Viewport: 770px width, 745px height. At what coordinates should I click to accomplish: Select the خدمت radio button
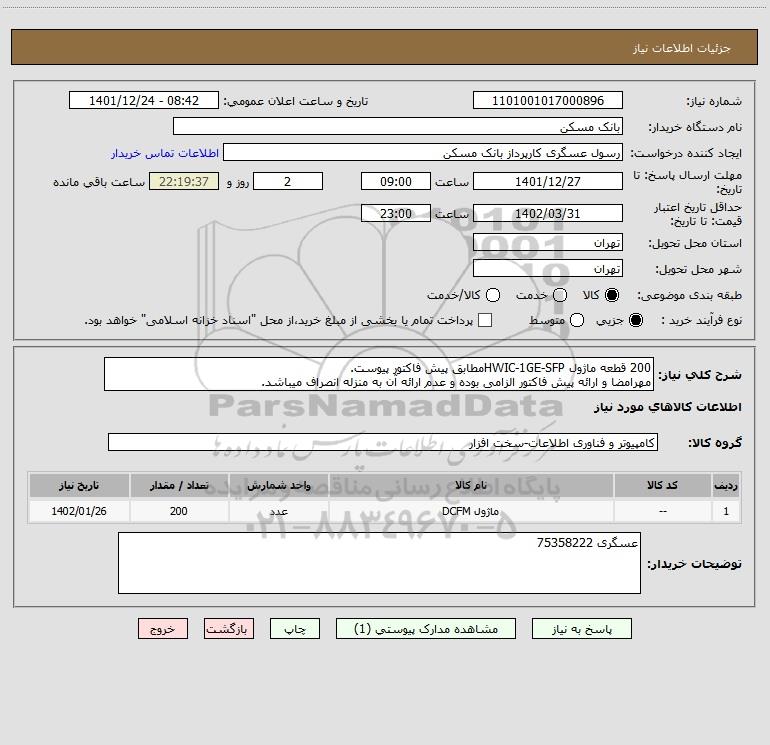(x=560, y=295)
